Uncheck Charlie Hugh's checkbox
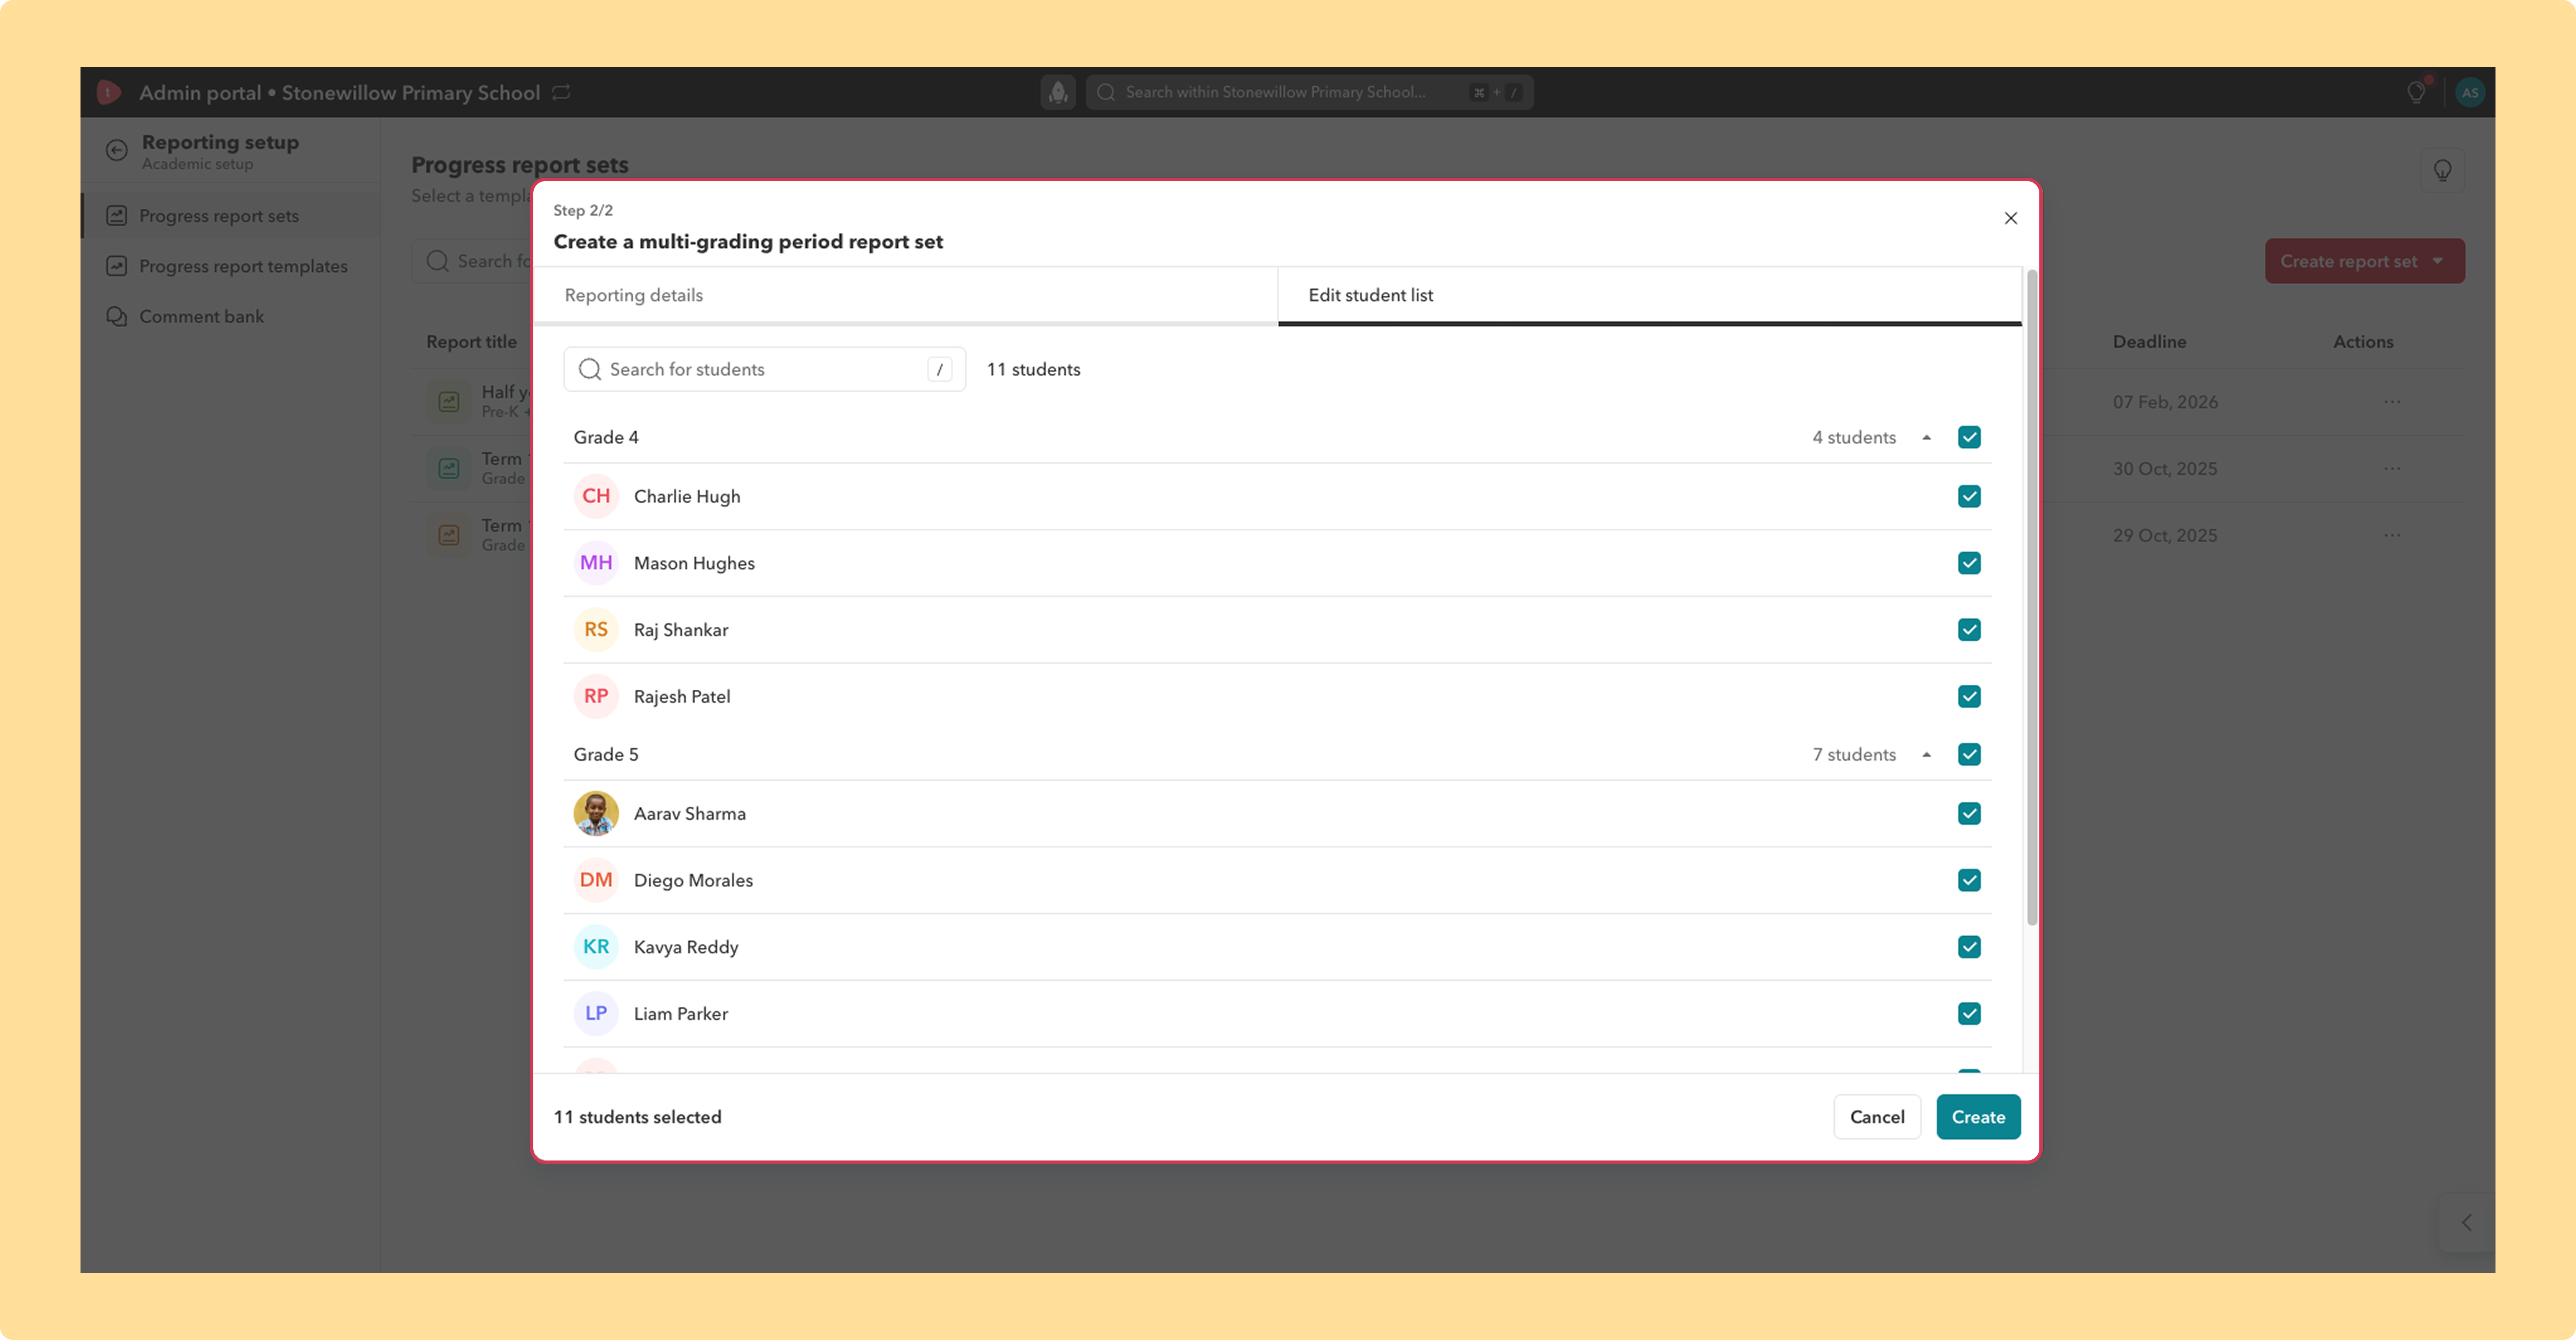This screenshot has height=1340, width=2576. 1969,496
